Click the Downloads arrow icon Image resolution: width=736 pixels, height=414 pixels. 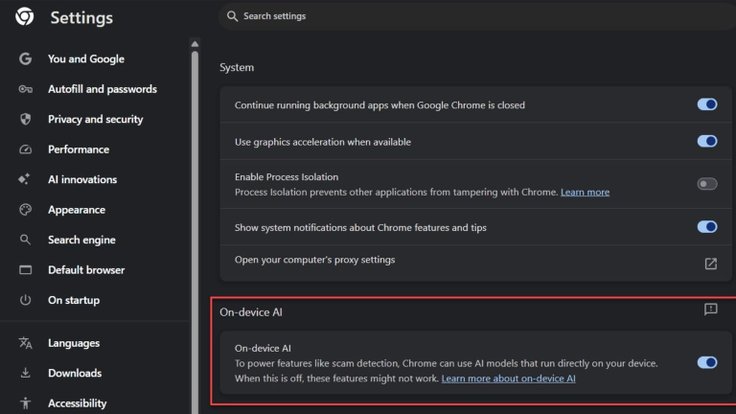point(25,373)
